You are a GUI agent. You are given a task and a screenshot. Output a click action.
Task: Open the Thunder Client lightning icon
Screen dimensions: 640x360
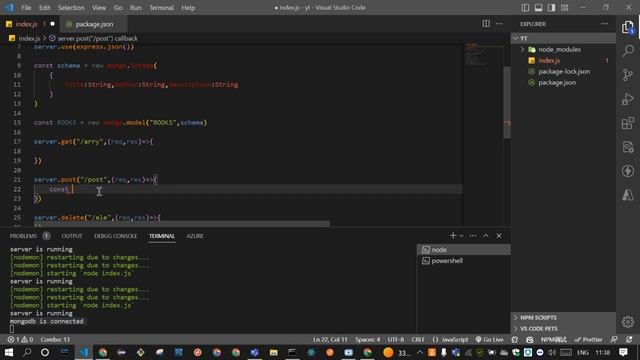click(x=628, y=171)
